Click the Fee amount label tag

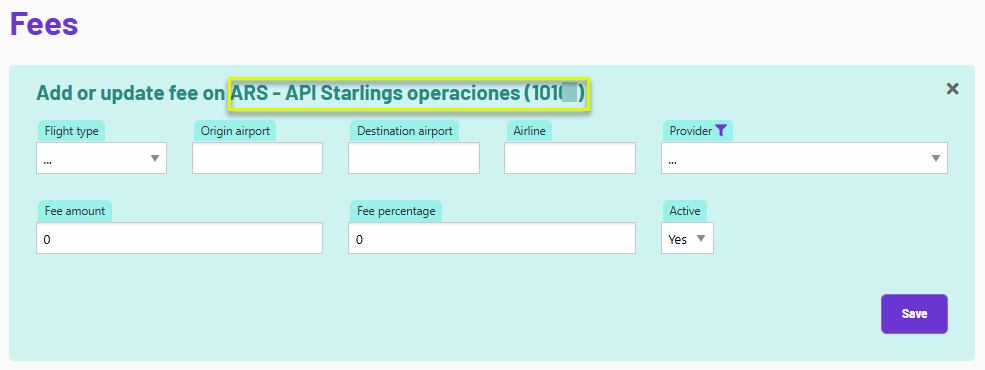click(x=75, y=211)
